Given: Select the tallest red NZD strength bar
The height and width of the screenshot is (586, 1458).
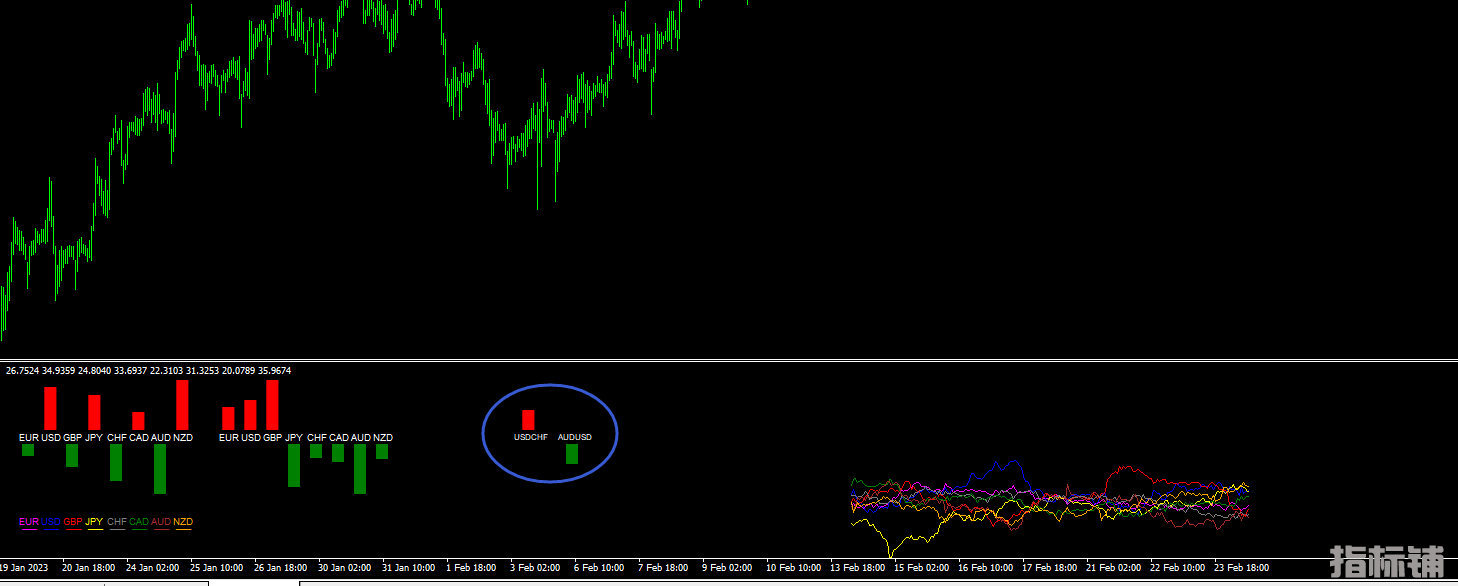Looking at the screenshot, I should coord(182,405).
